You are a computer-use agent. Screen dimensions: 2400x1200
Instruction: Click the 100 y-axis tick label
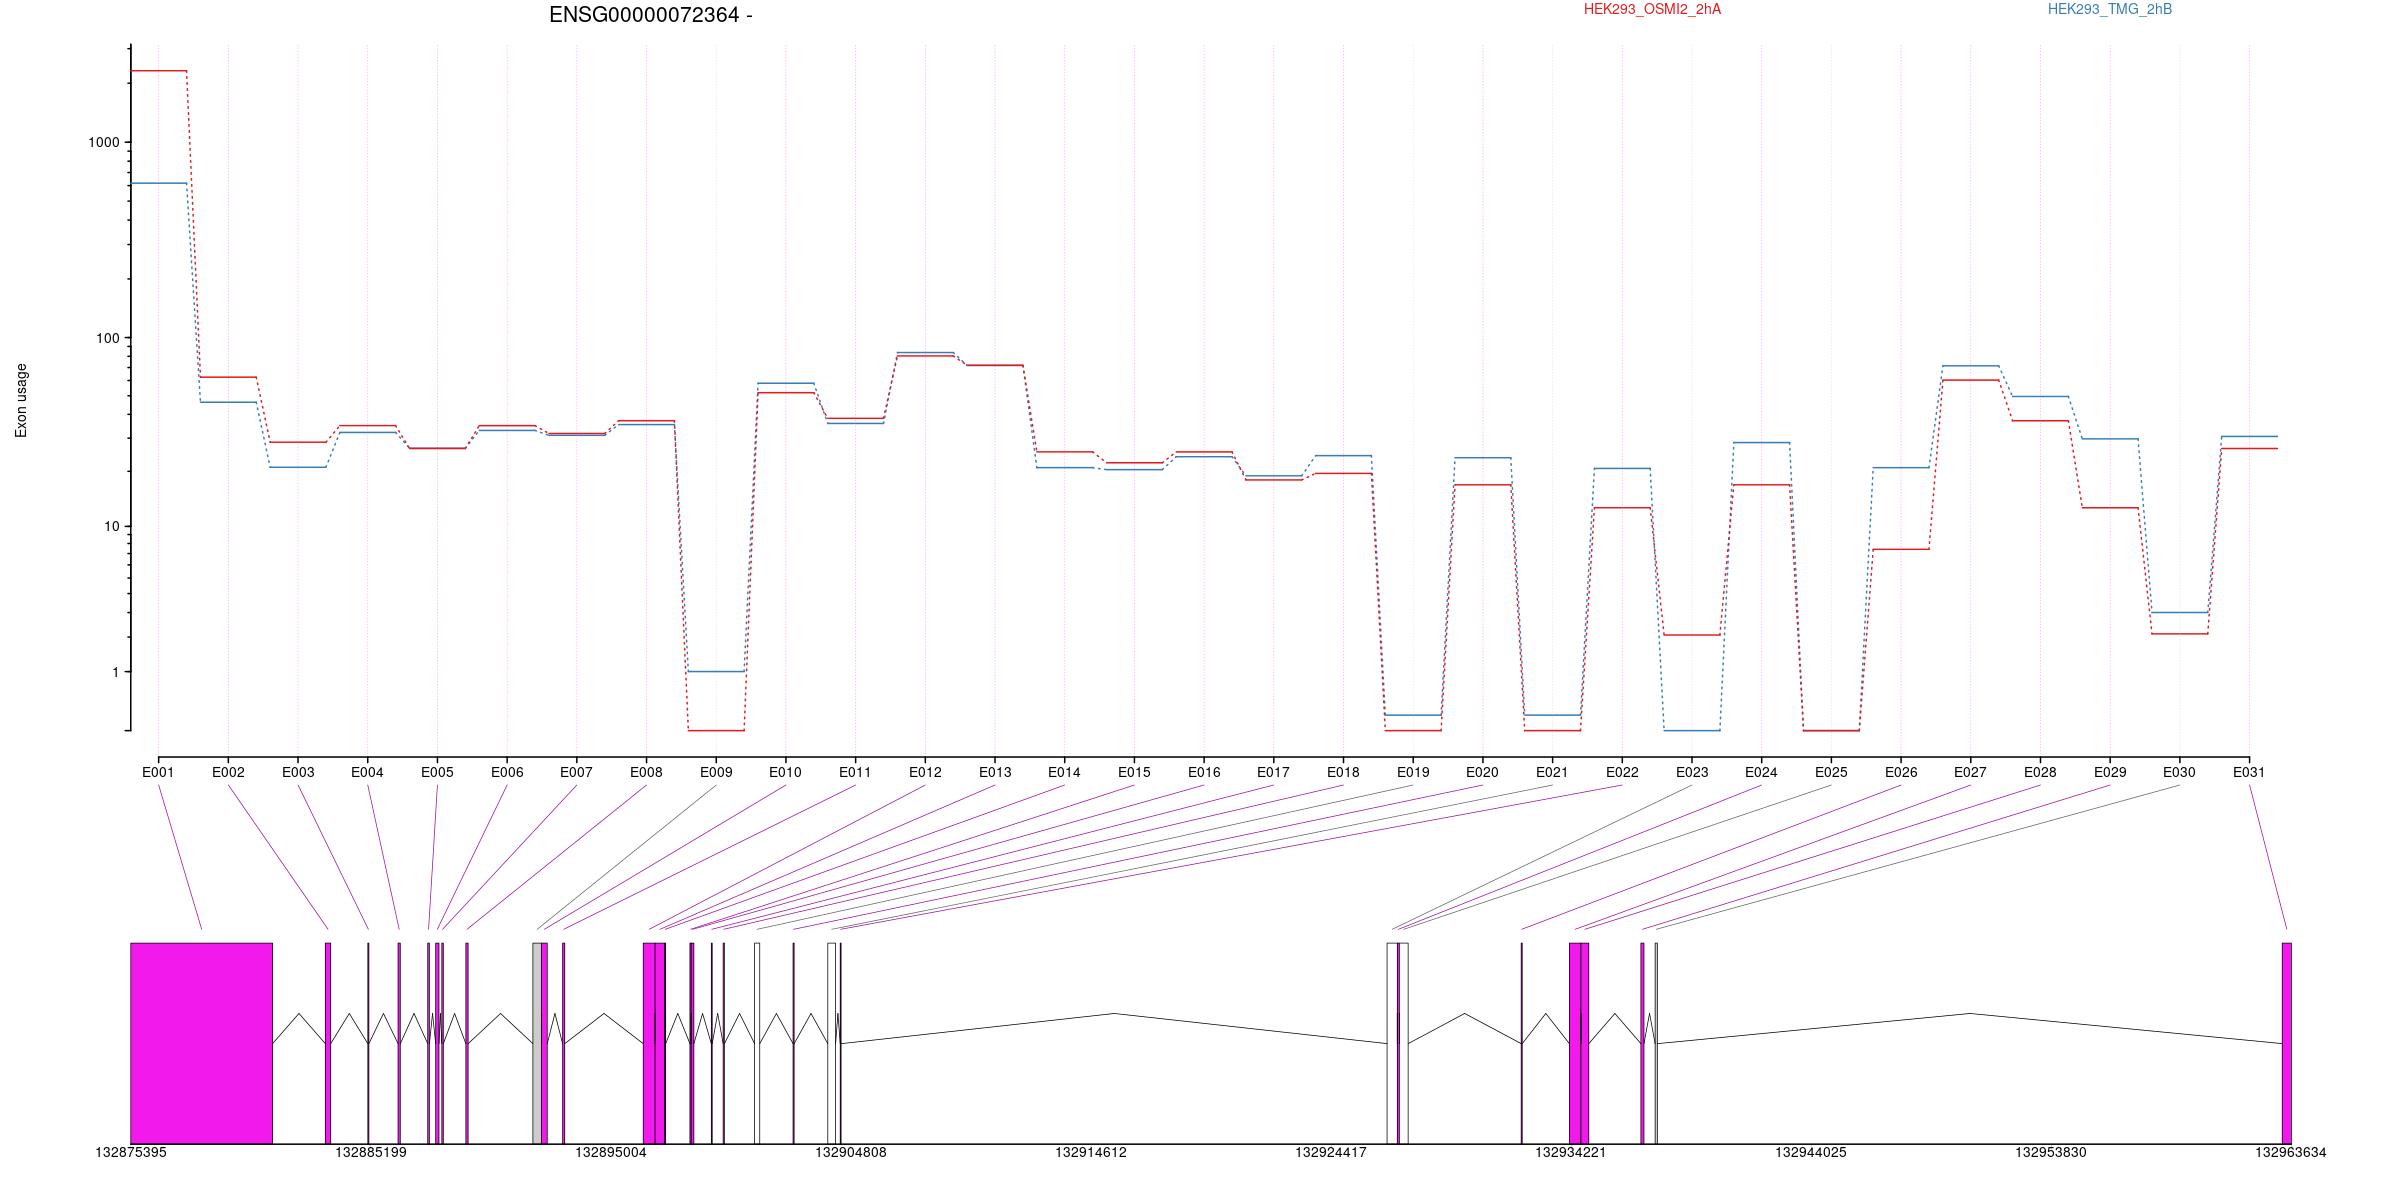(107, 338)
